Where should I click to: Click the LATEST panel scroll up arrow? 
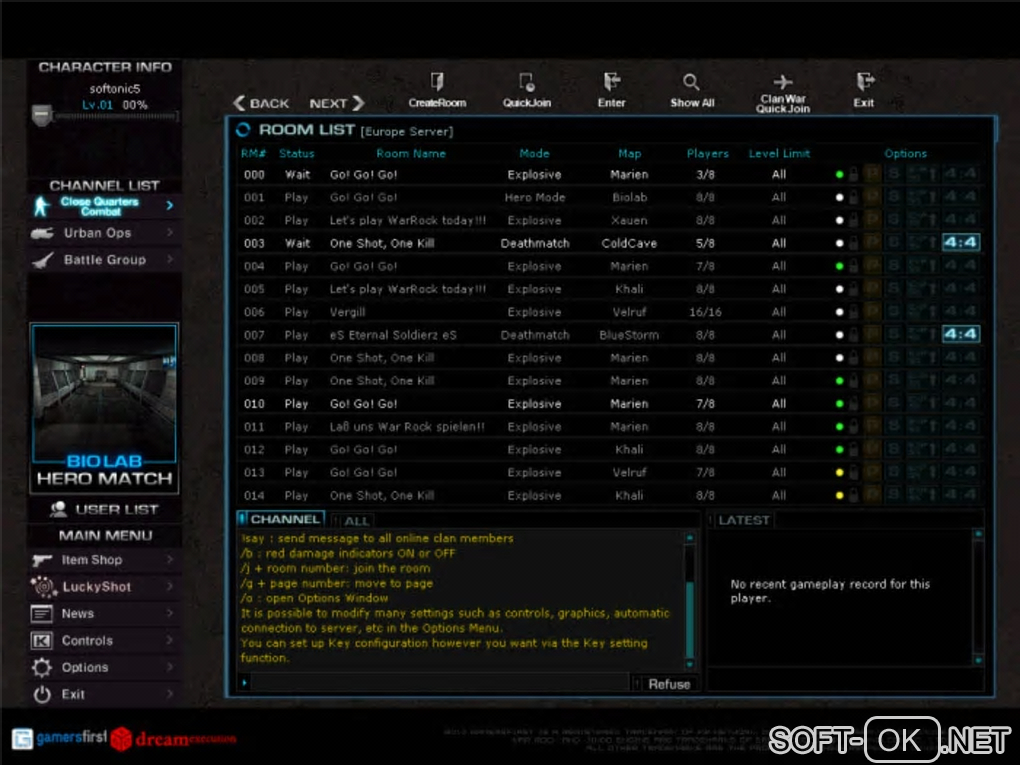978,533
